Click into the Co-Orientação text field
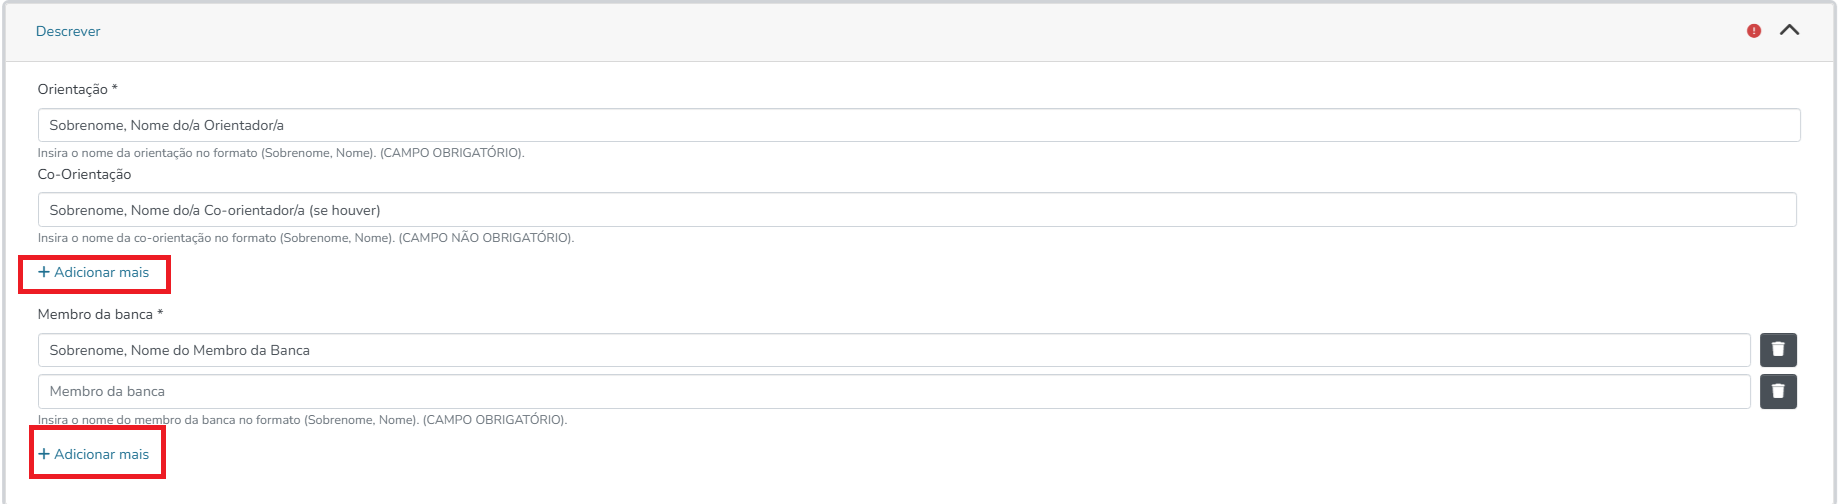 916,210
